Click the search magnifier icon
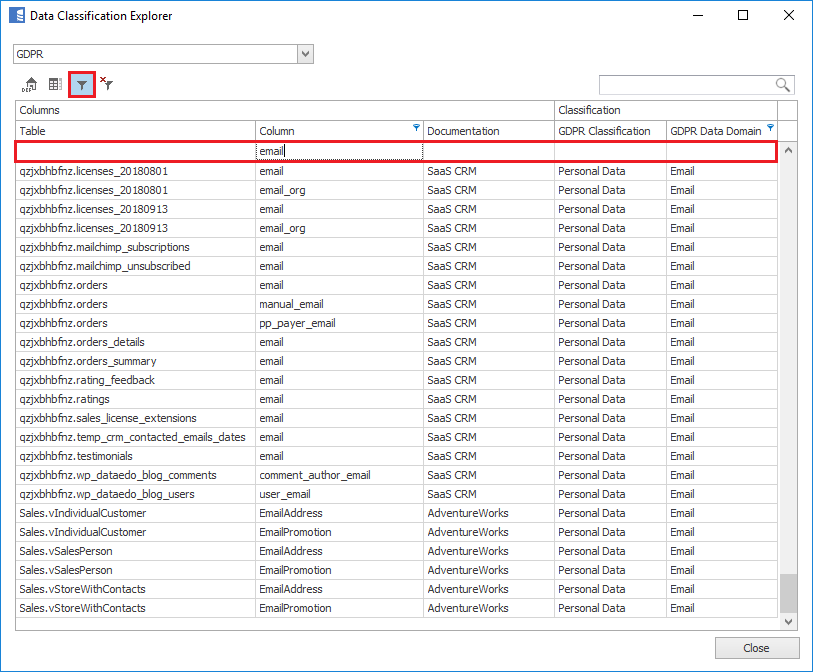Image resolution: width=813 pixels, height=672 pixels. coord(782,85)
